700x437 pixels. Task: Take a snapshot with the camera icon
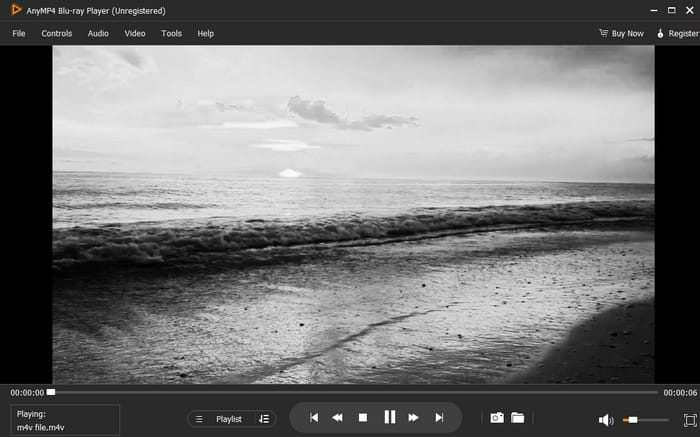497,418
